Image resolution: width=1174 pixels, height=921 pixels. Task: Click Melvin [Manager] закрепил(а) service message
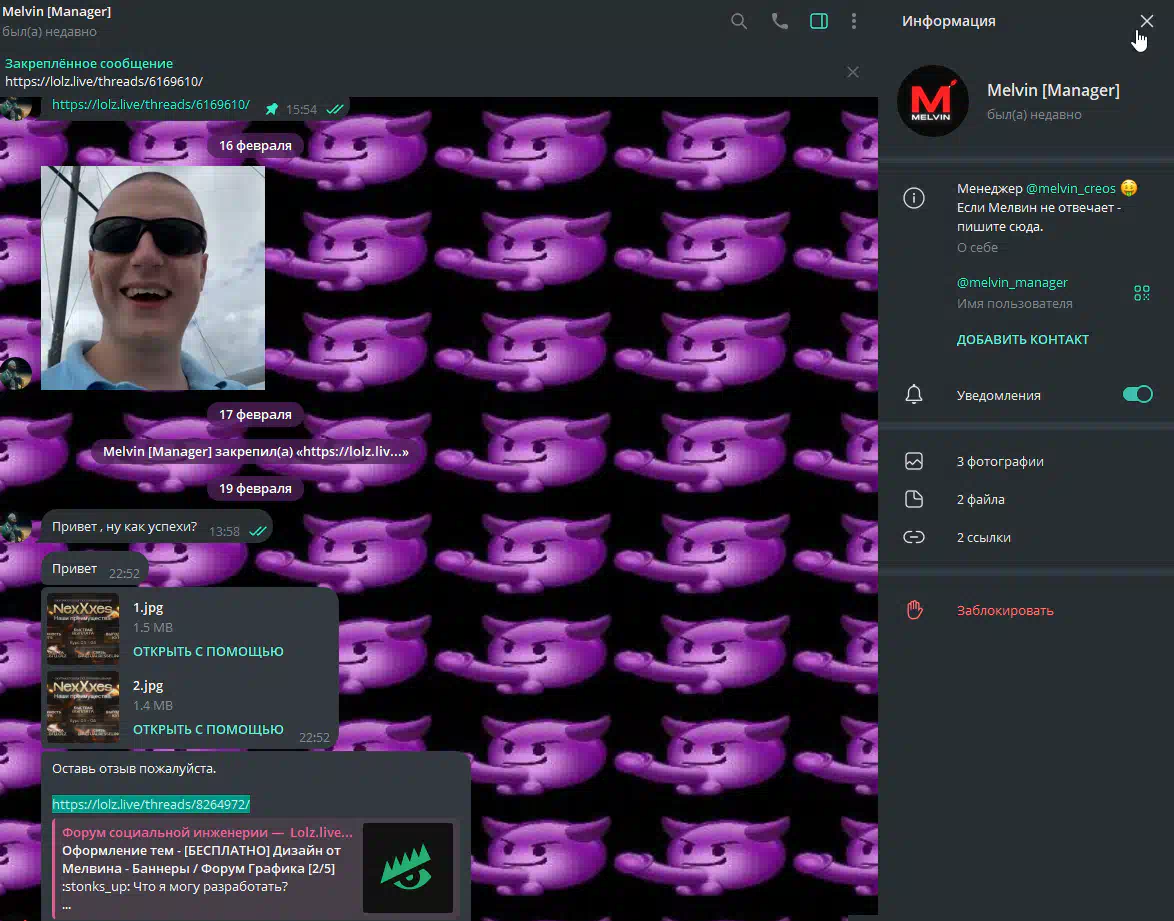tap(255, 452)
